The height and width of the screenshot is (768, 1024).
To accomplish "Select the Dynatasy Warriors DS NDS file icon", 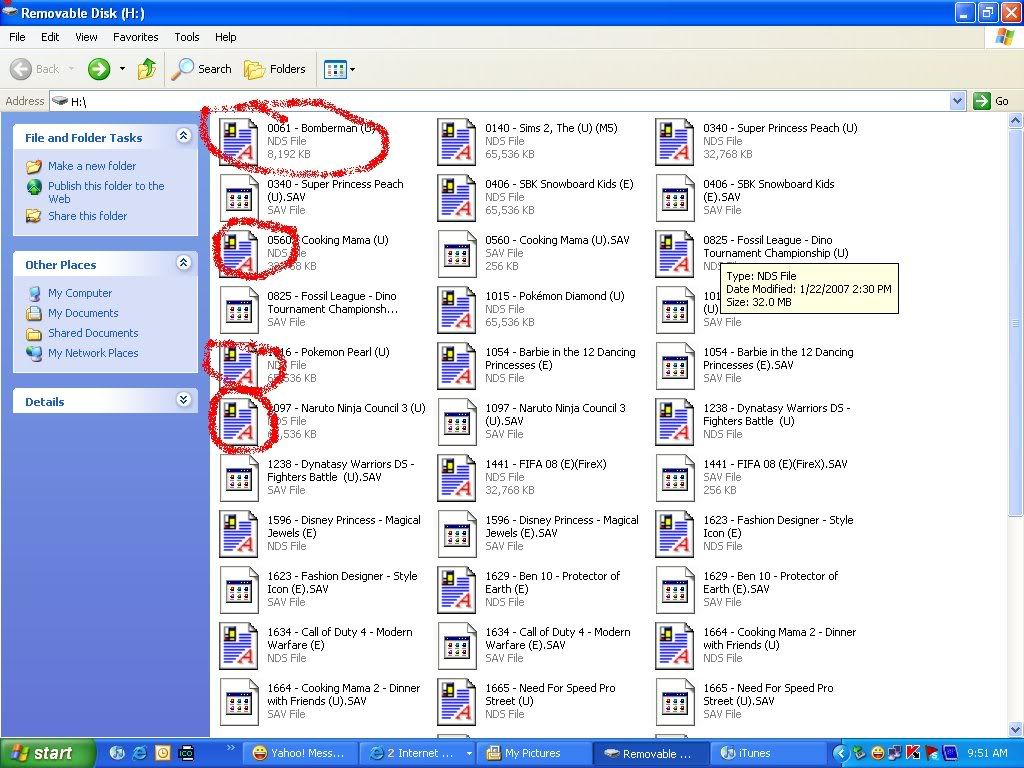I will [674, 422].
